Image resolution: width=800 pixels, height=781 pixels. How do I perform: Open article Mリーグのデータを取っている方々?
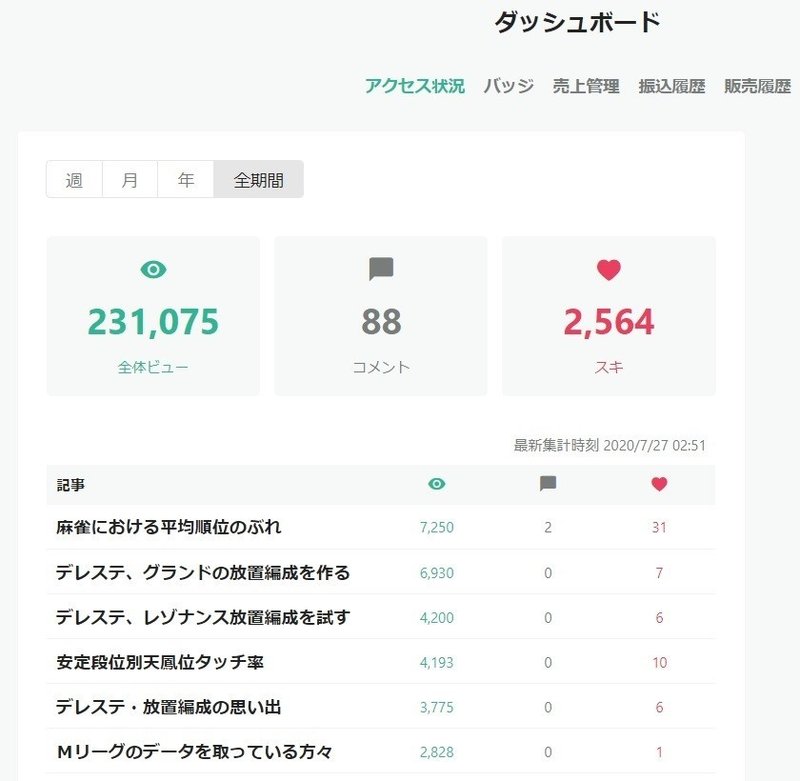[x=194, y=752]
